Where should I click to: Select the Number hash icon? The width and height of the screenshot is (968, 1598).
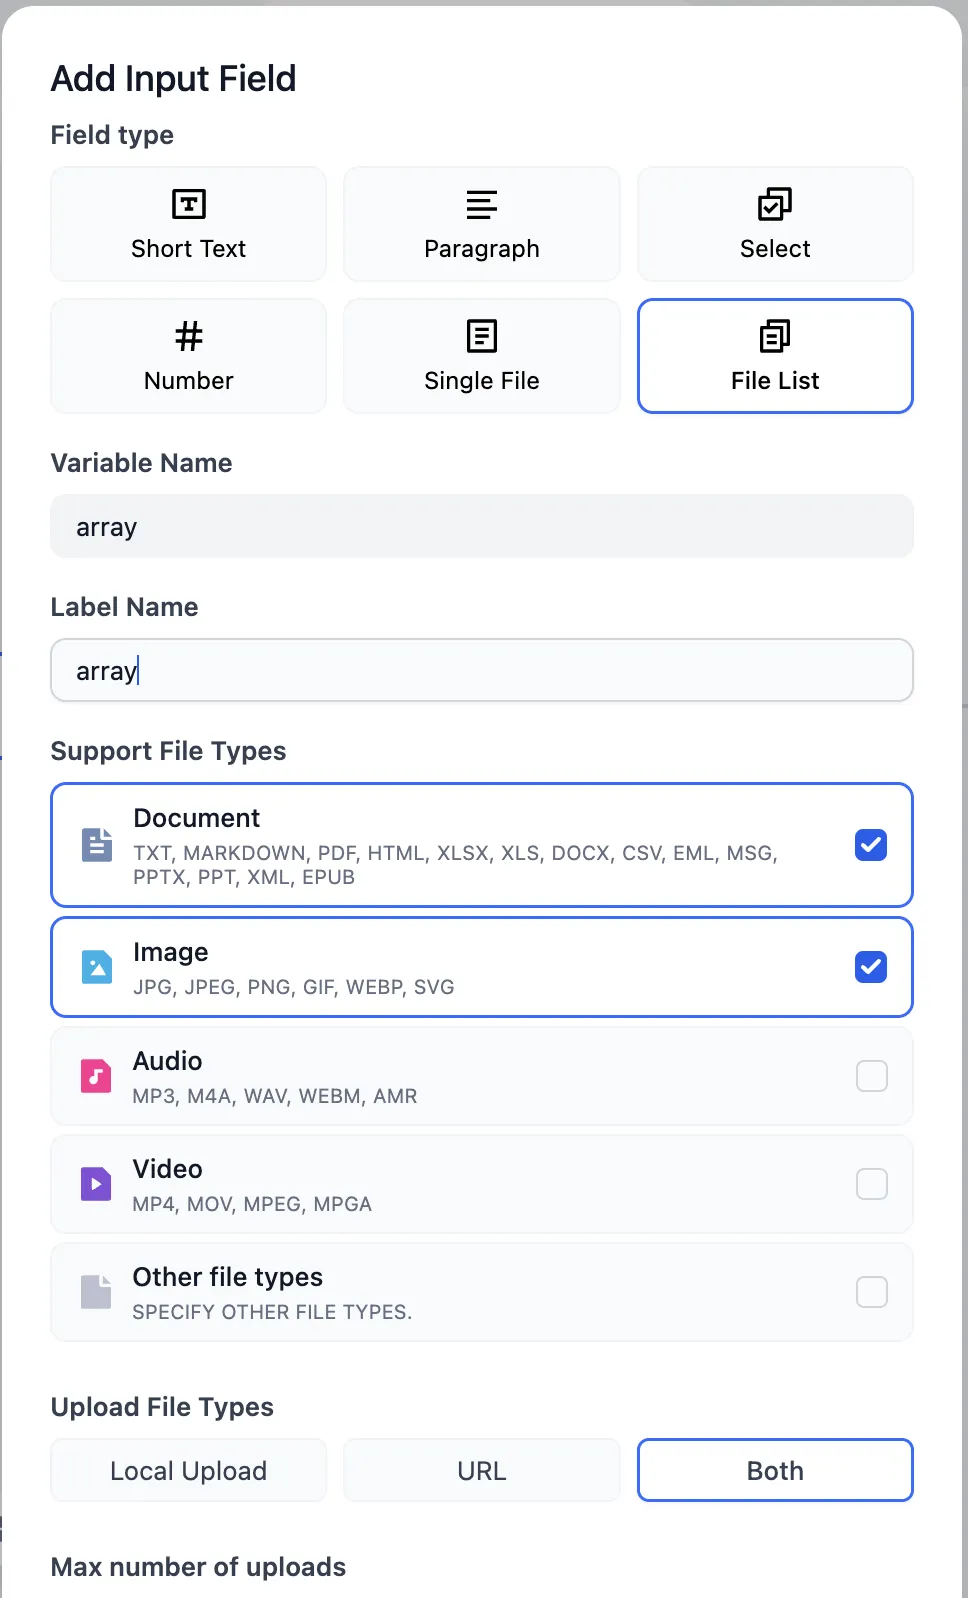(x=188, y=336)
